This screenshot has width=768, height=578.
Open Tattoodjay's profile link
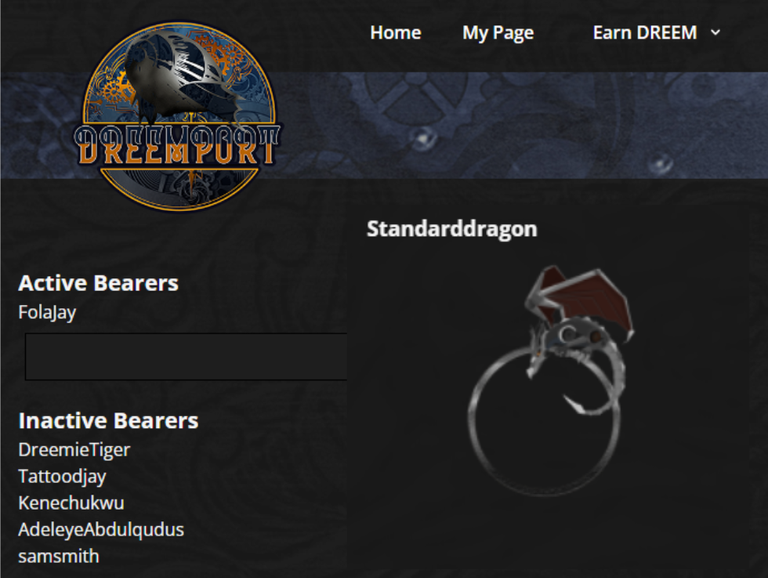click(62, 477)
